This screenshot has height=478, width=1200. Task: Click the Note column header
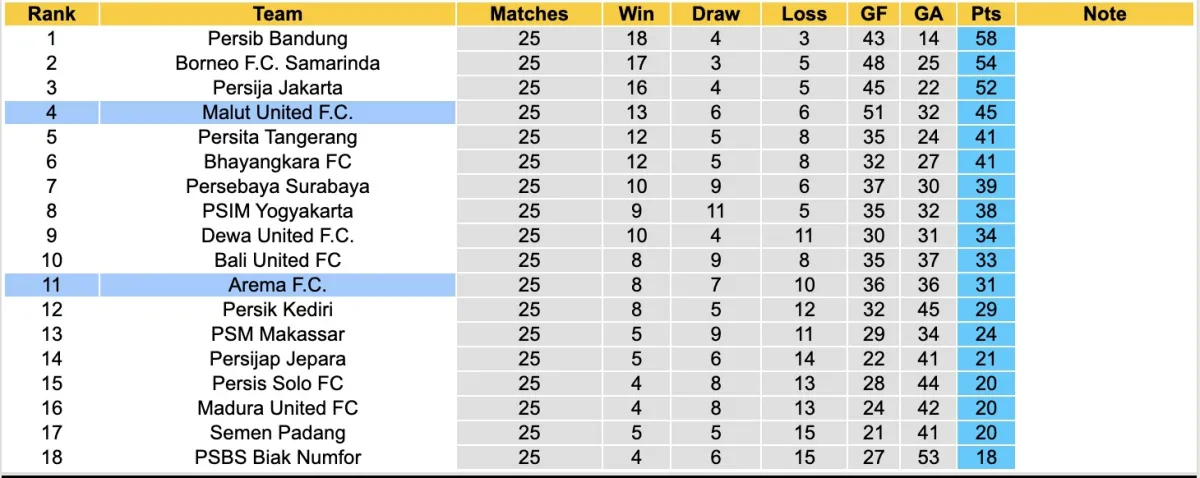click(1104, 14)
